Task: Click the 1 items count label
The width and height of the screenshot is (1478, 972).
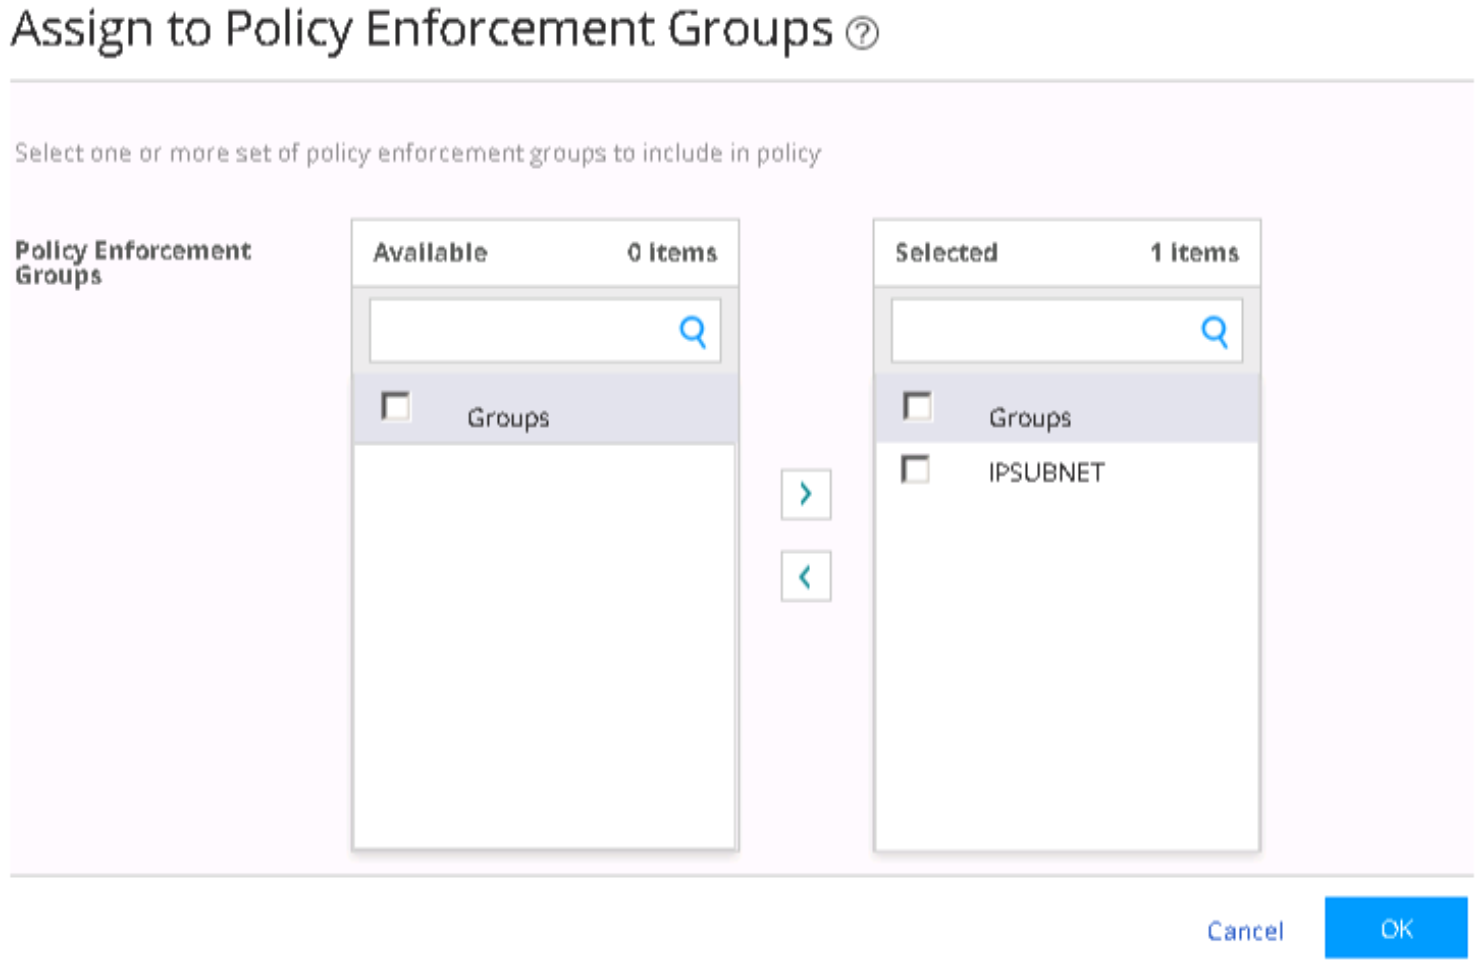Action: click(x=1194, y=253)
